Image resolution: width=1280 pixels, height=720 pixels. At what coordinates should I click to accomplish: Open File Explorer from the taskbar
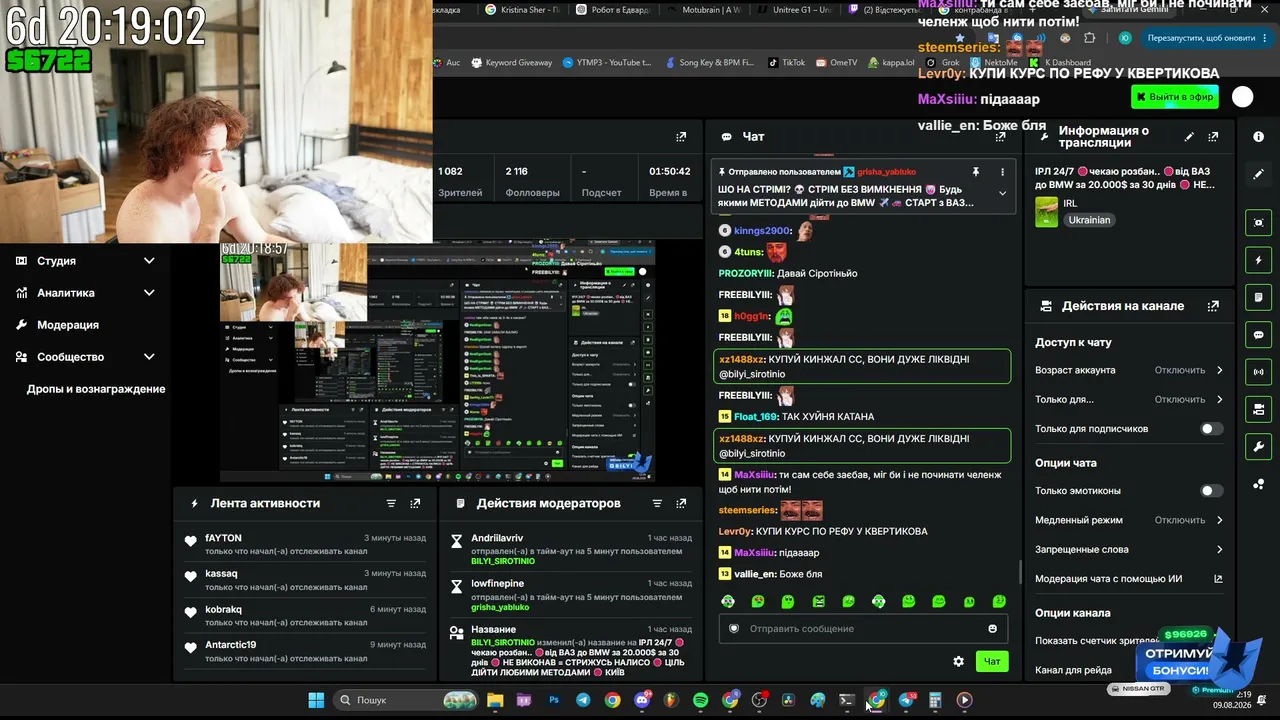coord(495,701)
